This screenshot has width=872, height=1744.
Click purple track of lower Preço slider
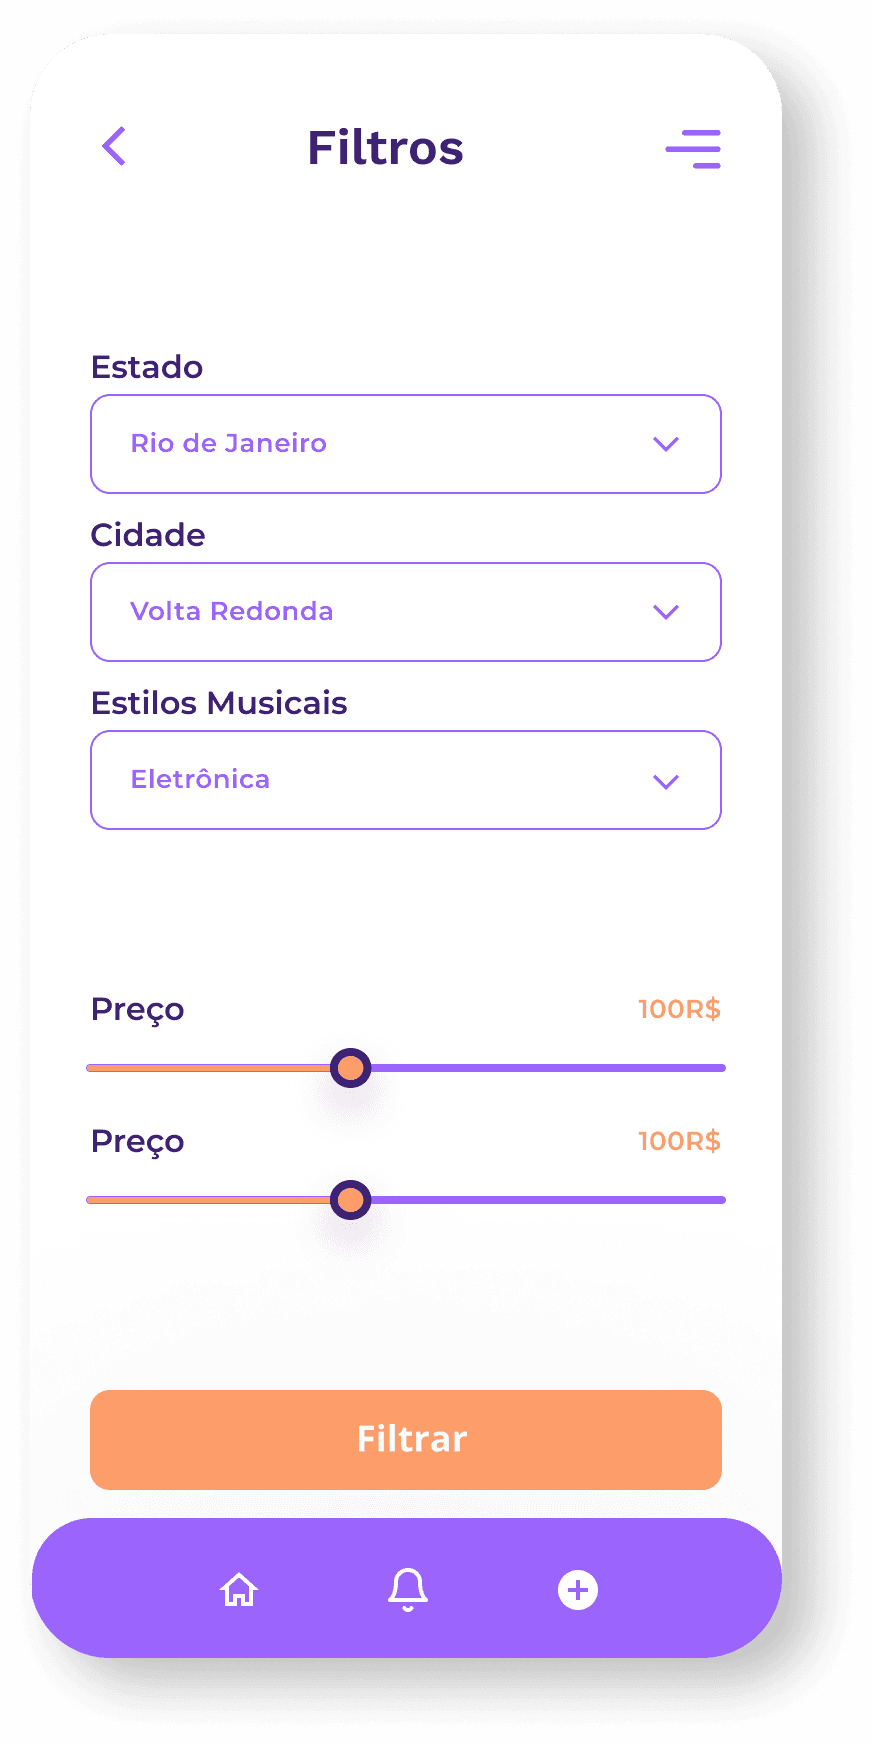tap(548, 1200)
